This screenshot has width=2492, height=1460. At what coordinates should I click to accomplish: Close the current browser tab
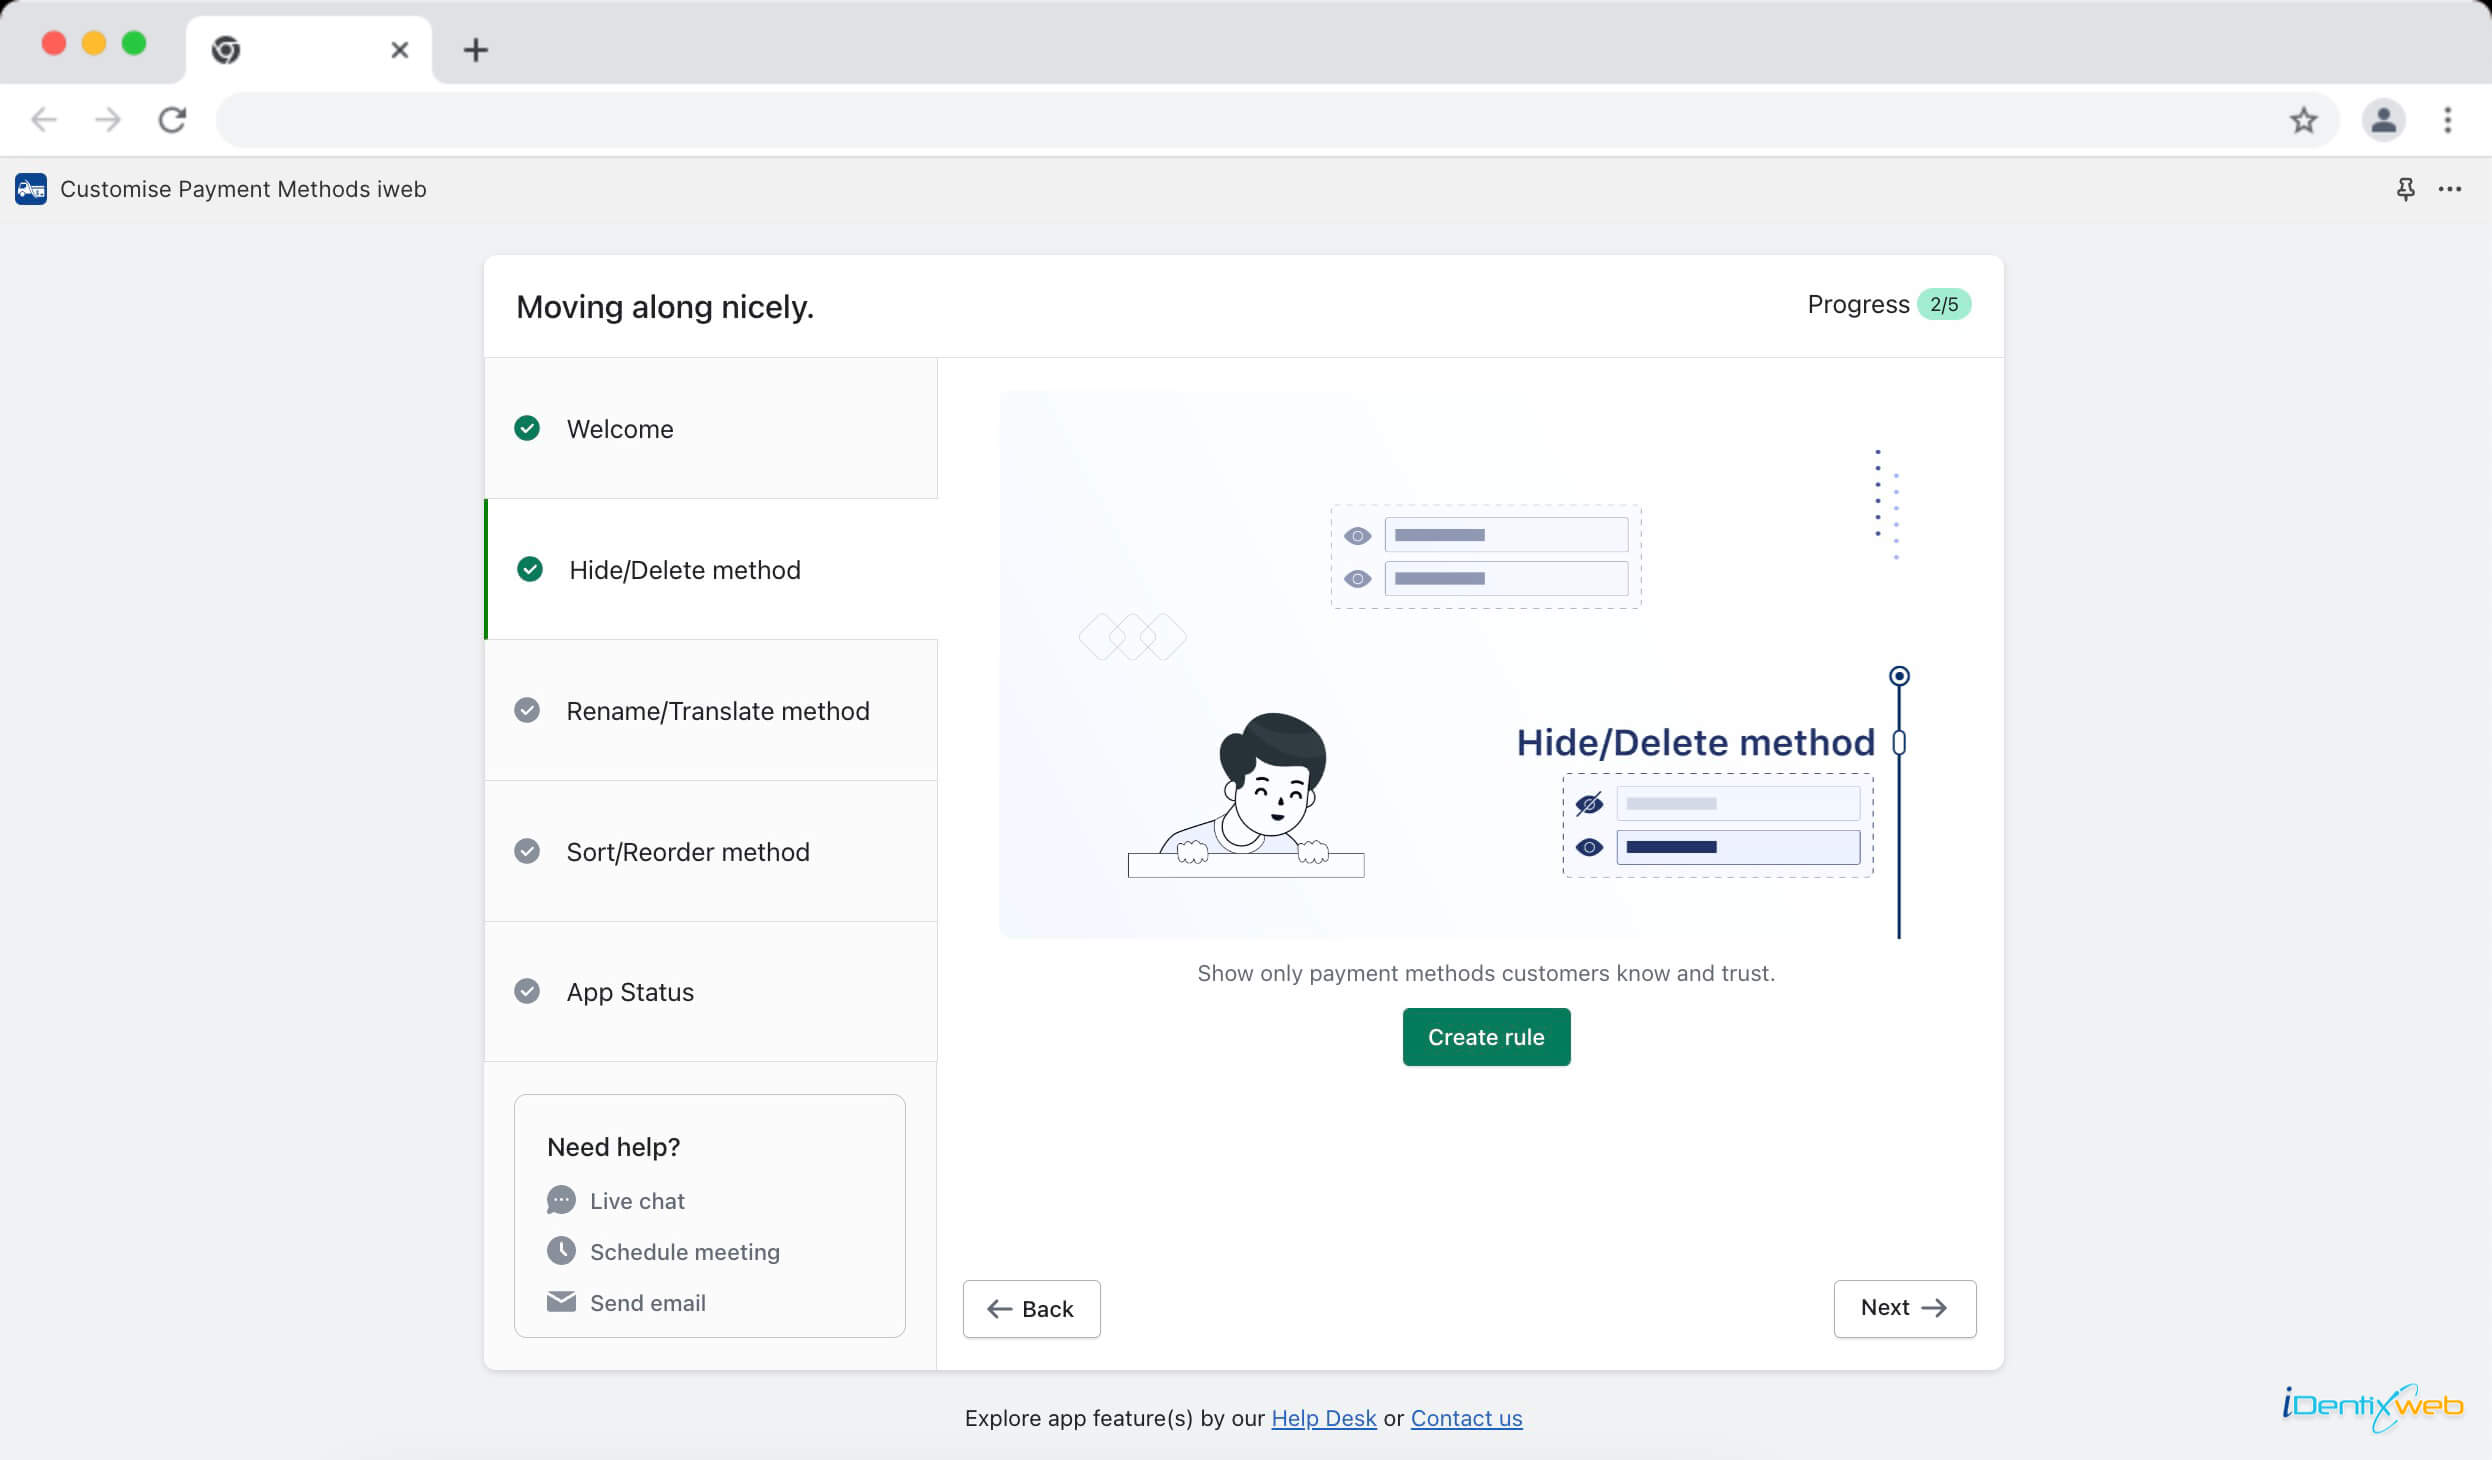pos(399,50)
